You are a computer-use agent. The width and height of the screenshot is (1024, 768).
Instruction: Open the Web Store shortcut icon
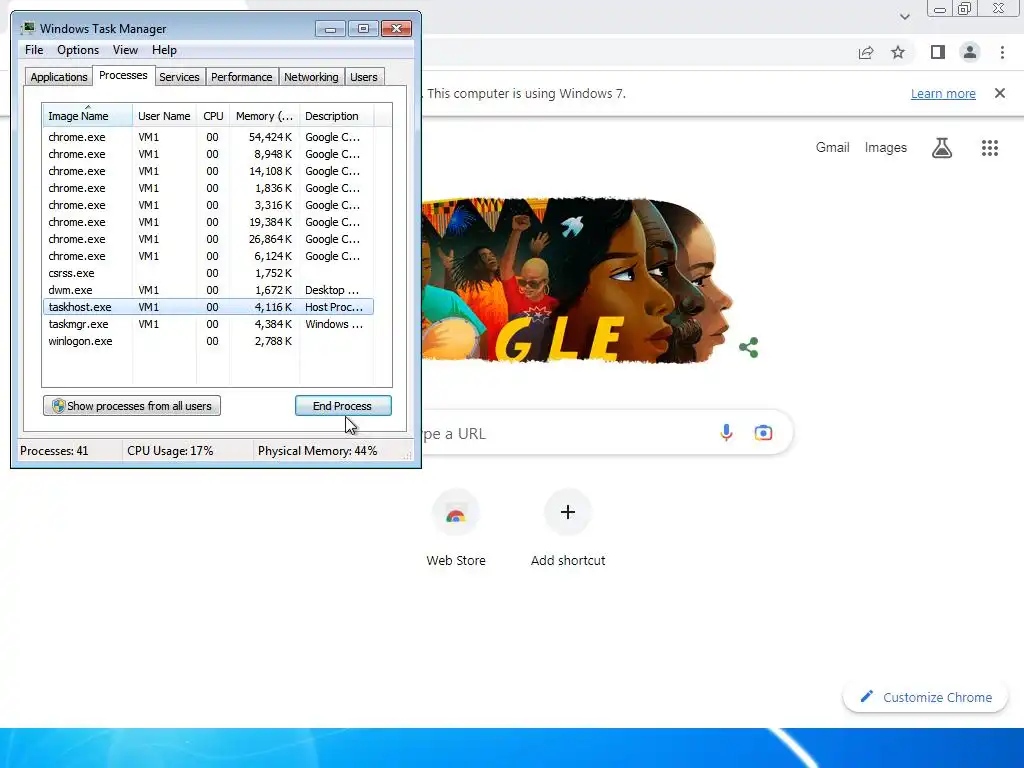pos(456,513)
